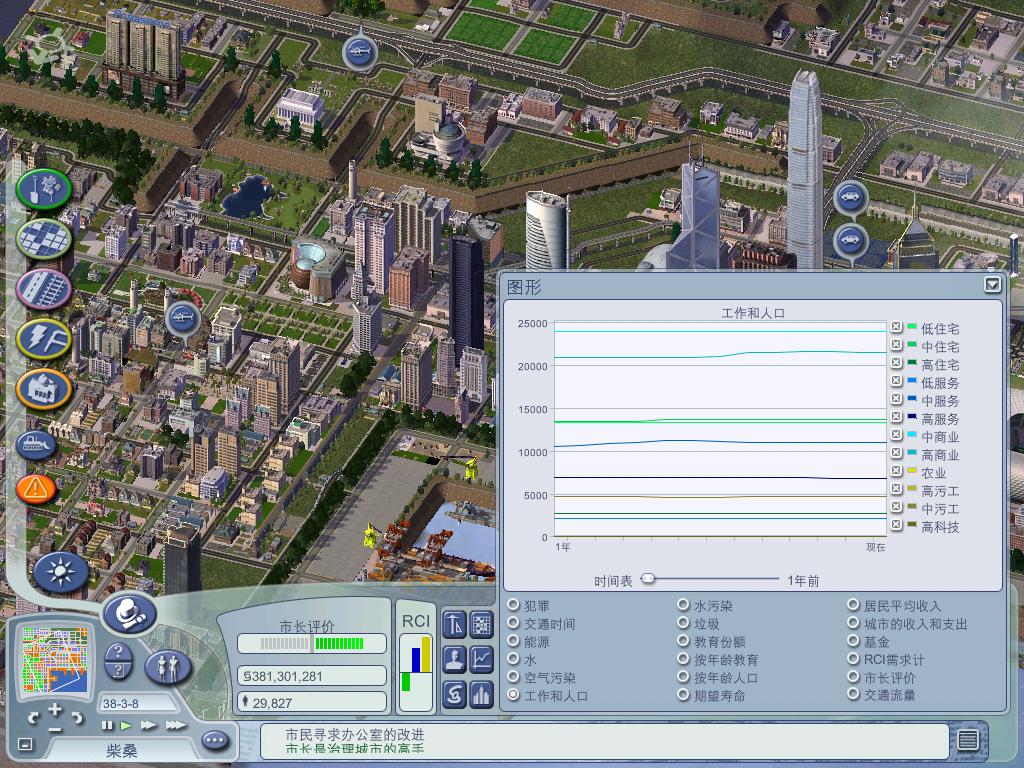The width and height of the screenshot is (1024, 768).
Task: Select the 期望寿命 graph radio button
Action: [683, 695]
